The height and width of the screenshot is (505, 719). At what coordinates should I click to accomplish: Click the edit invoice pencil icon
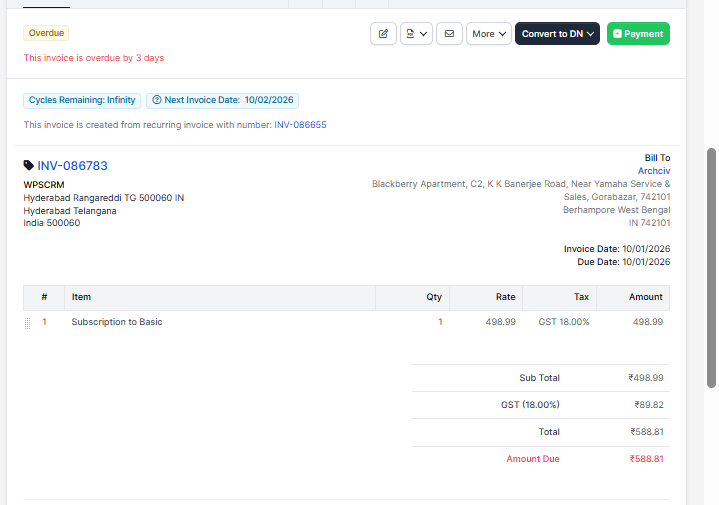[x=383, y=34]
